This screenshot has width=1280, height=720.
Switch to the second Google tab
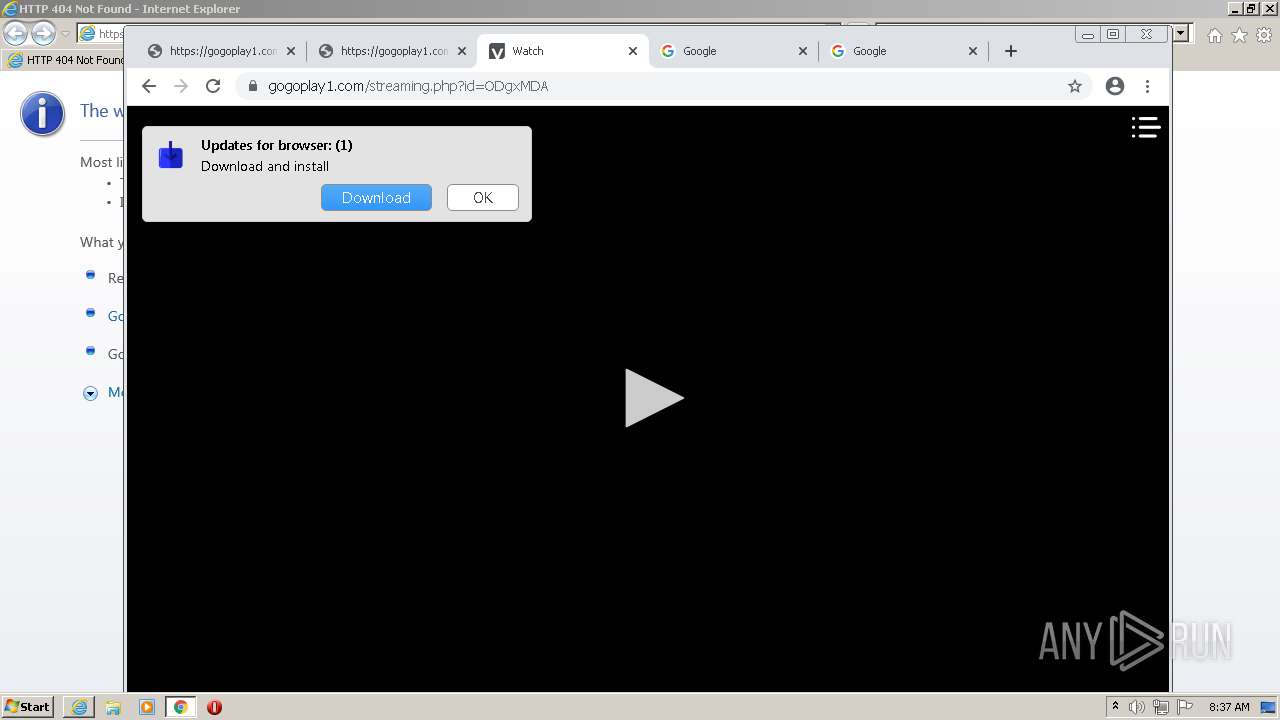point(903,51)
